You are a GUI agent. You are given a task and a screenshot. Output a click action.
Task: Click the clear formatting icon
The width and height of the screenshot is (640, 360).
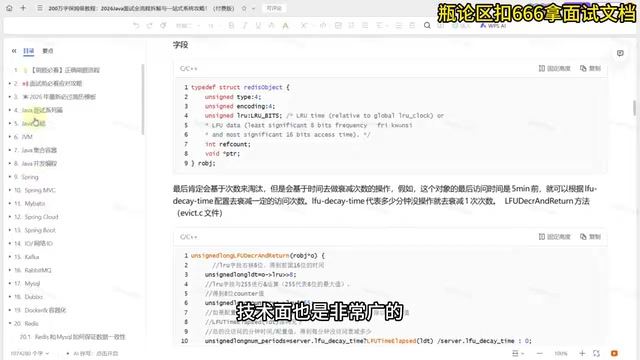click(304, 25)
